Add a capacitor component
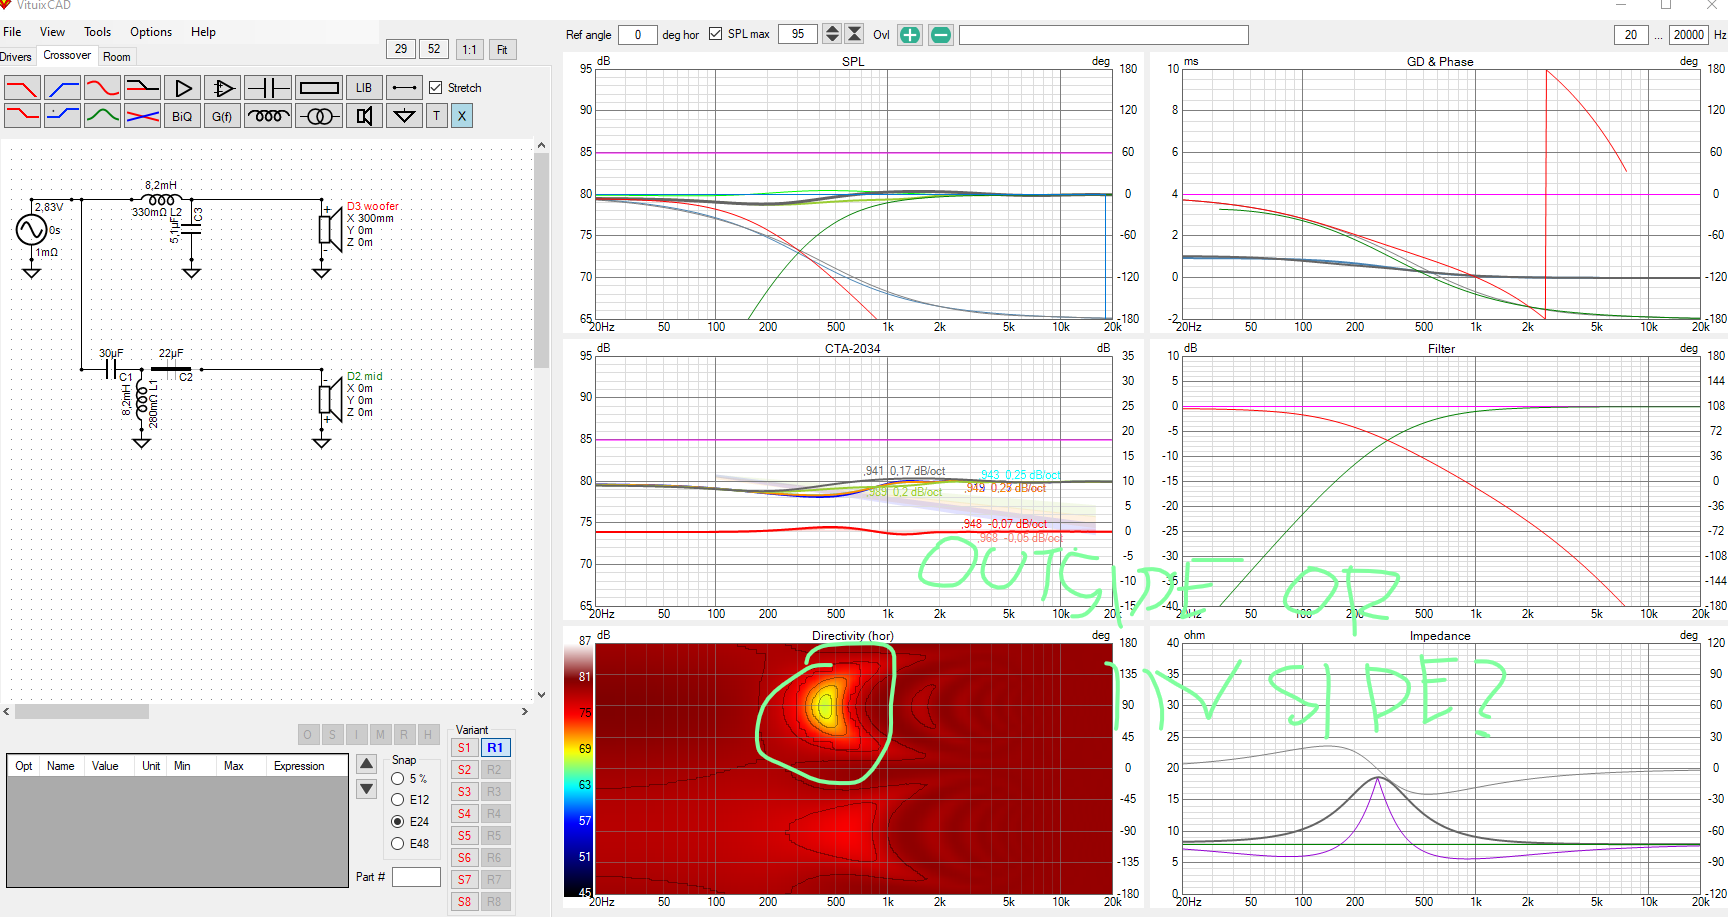Image resolution: width=1728 pixels, height=917 pixels. click(268, 88)
